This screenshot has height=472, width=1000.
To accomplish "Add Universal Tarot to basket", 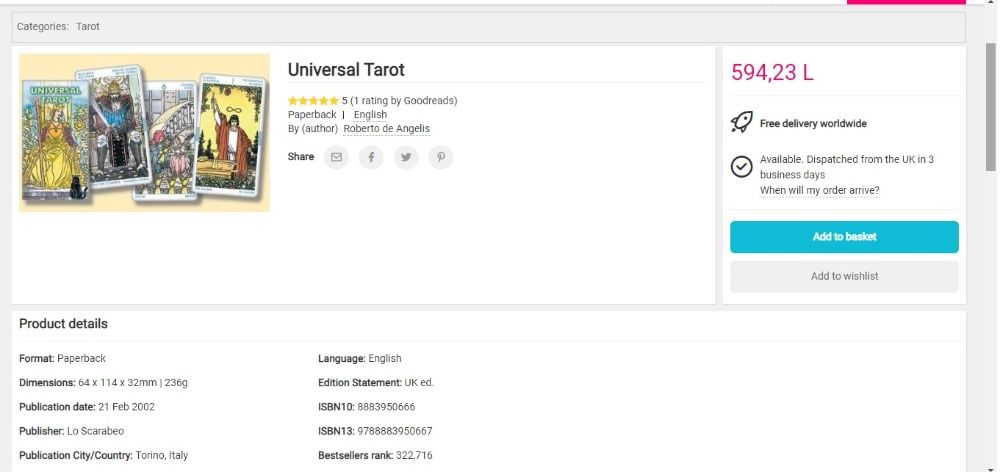I will click(844, 237).
